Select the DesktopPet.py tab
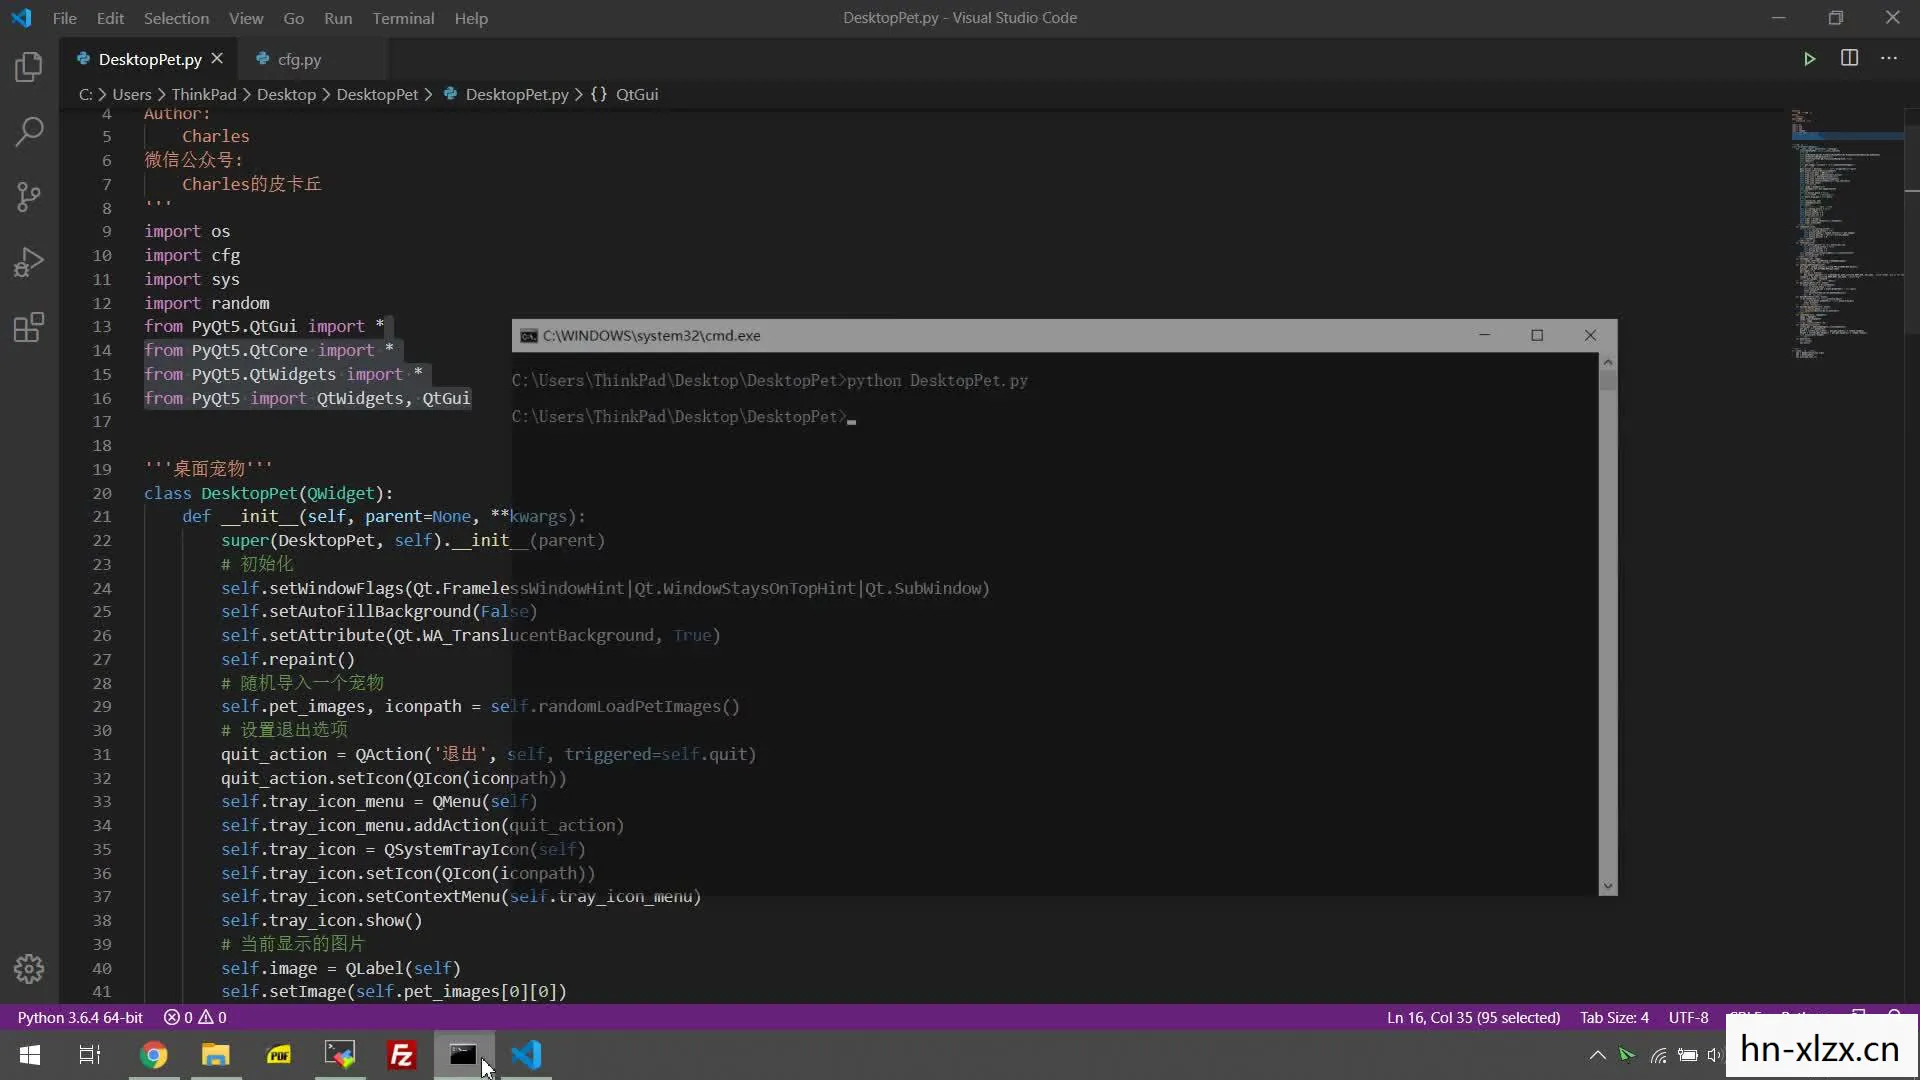1920x1080 pixels. pyautogui.click(x=150, y=59)
